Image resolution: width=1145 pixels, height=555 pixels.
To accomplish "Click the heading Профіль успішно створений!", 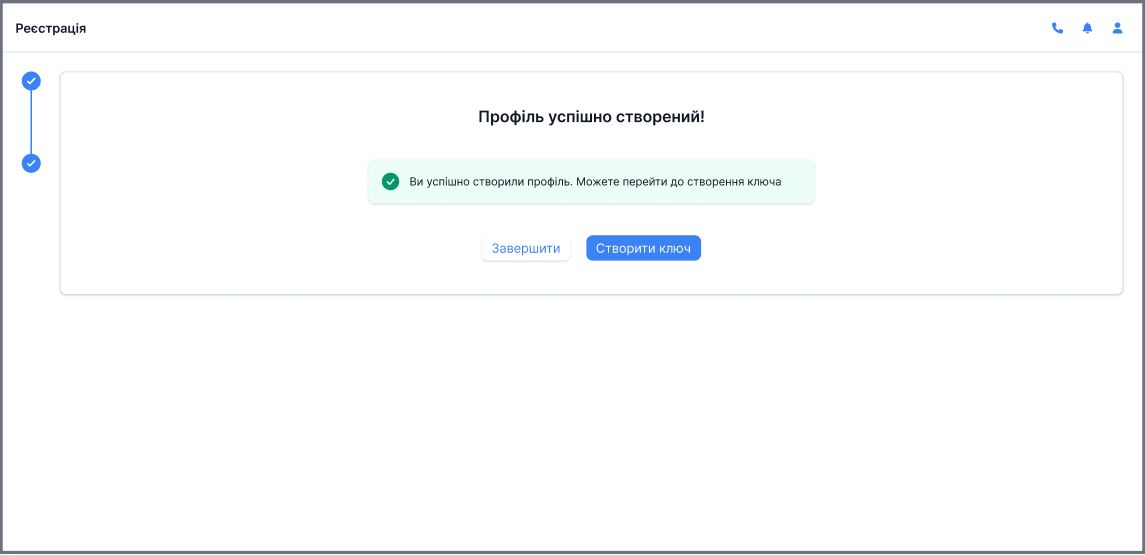I will point(591,117).
